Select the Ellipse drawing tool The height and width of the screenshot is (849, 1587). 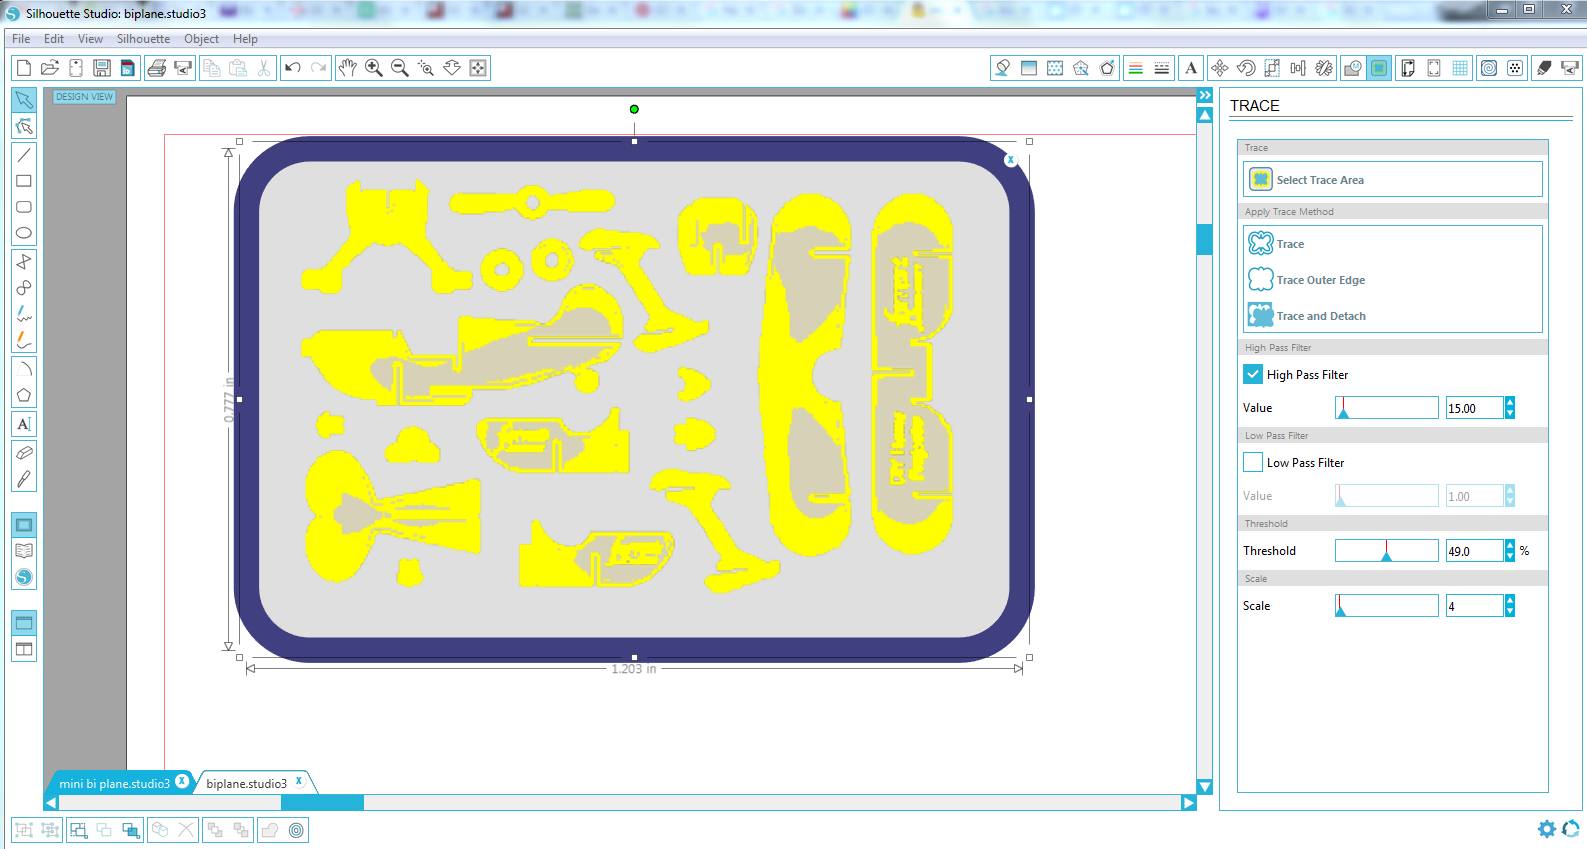point(24,233)
